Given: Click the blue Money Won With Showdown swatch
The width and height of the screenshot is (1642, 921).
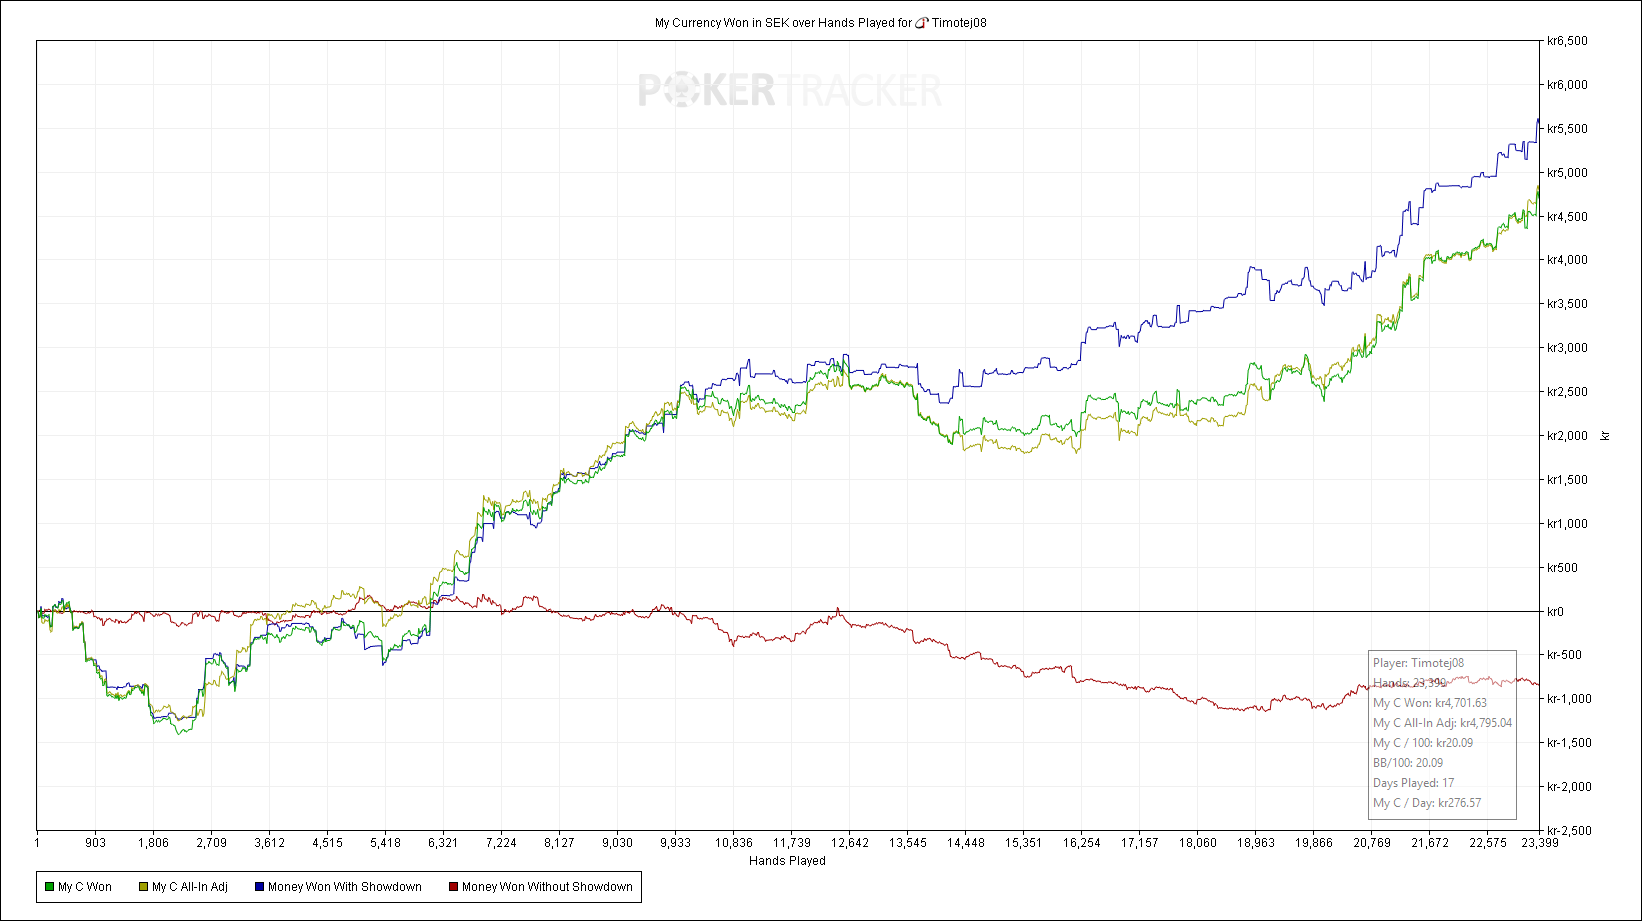Looking at the screenshot, I should click(x=259, y=887).
